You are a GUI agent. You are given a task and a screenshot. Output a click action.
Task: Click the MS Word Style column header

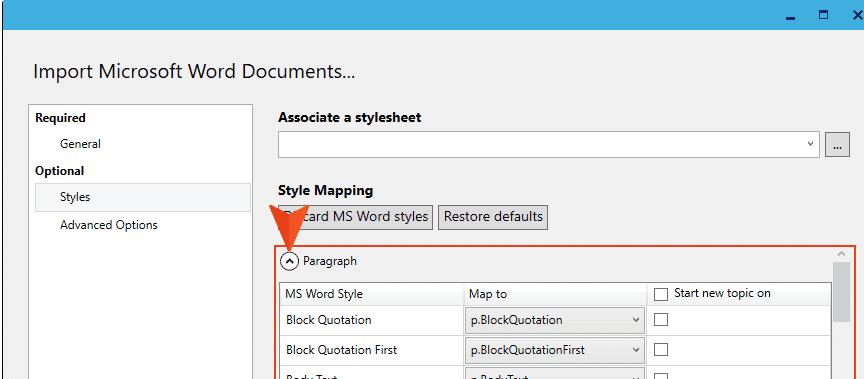372,294
